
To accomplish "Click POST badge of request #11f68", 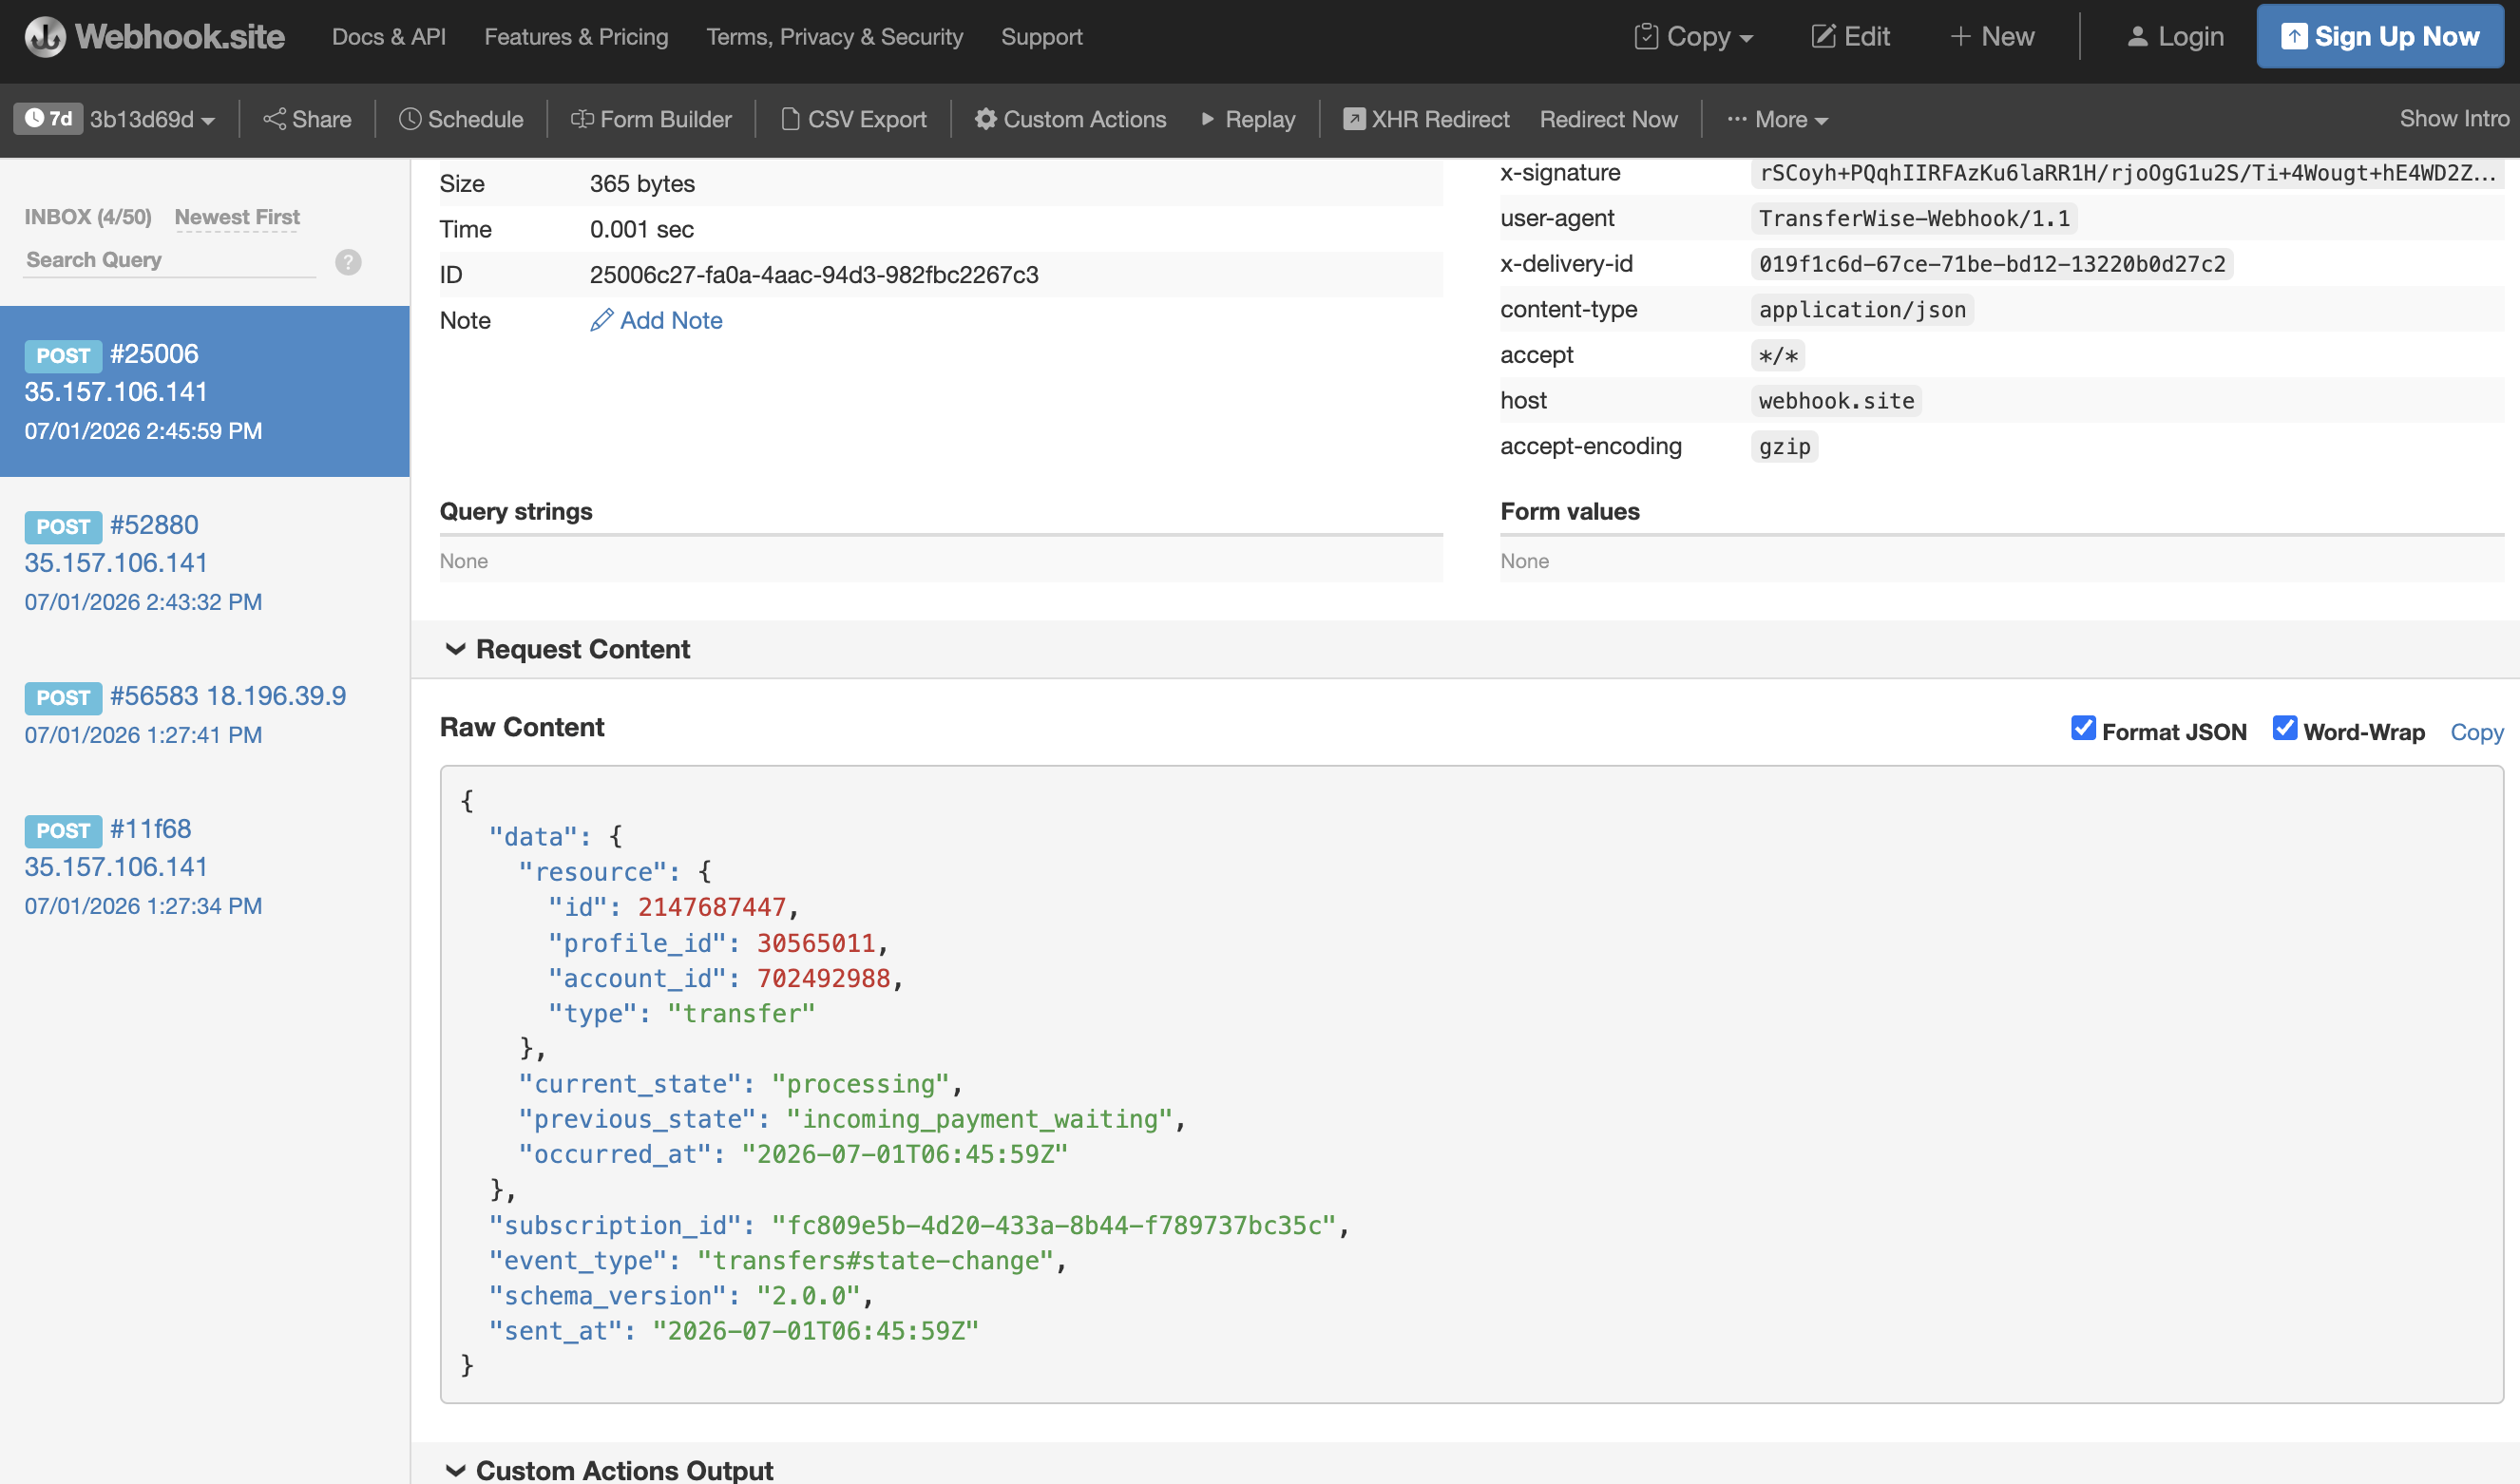I will tap(63, 831).
